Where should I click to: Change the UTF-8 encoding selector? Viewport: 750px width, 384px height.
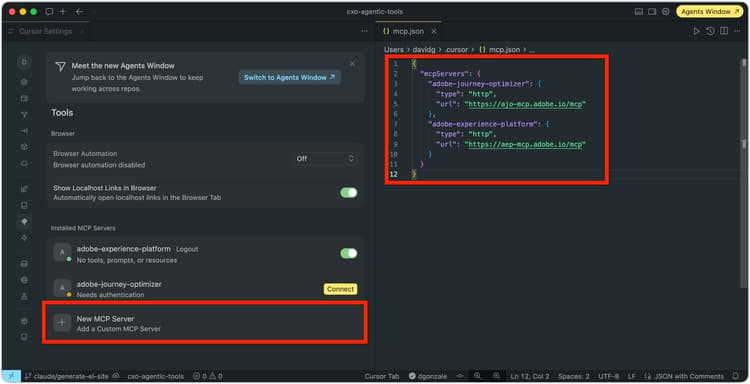click(x=608, y=376)
